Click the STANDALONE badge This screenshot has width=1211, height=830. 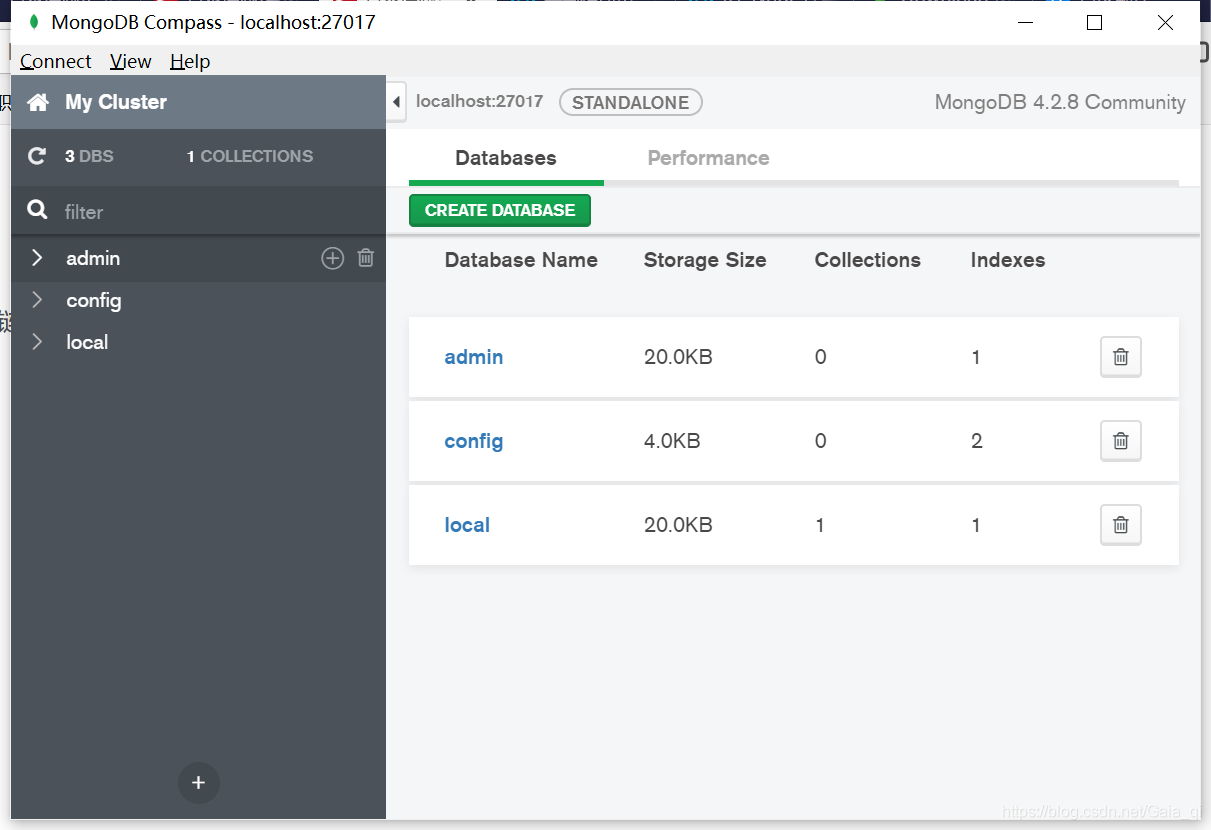pos(631,102)
